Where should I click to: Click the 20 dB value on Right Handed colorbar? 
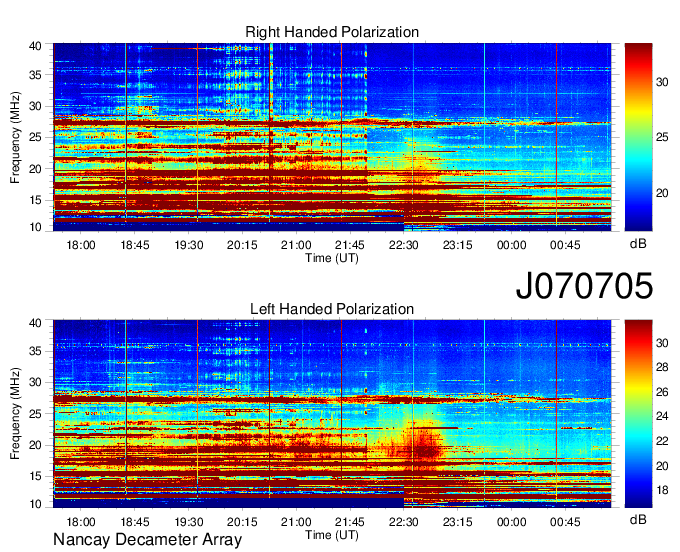(x=662, y=193)
